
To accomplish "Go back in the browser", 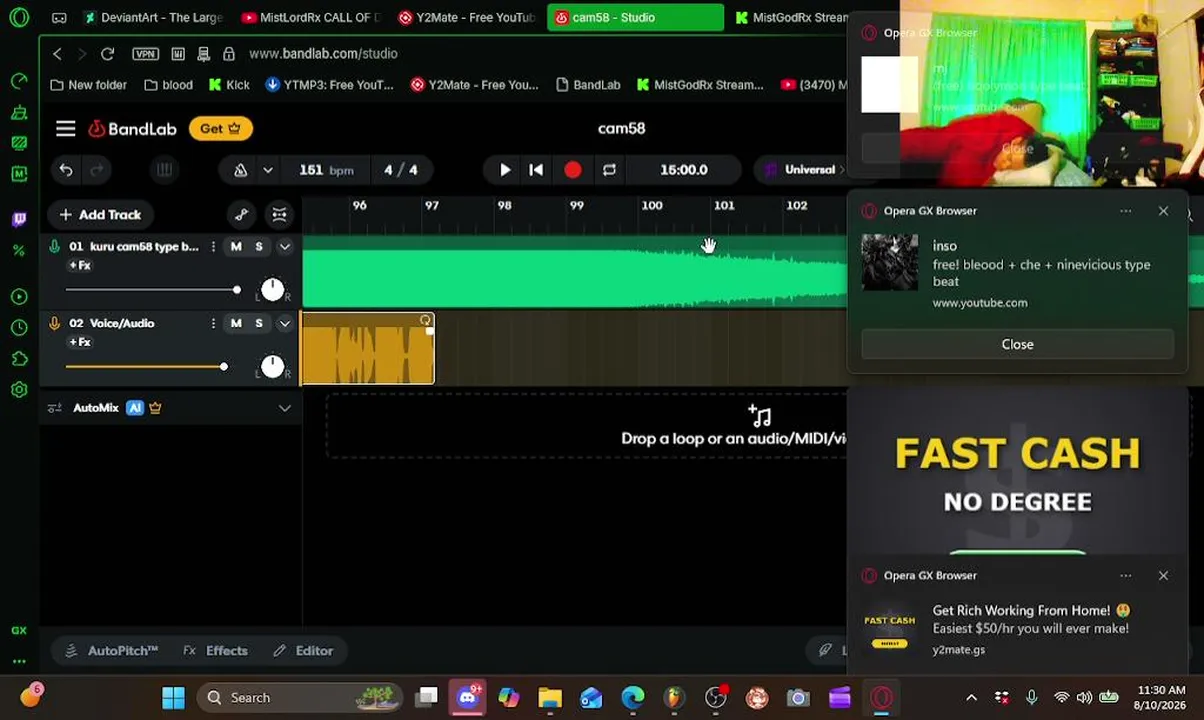I will (57, 54).
